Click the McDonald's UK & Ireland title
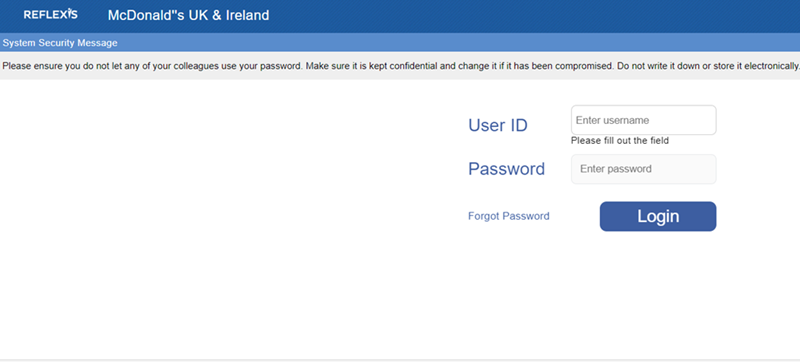Screen dimensions: 800x362 [188, 15]
